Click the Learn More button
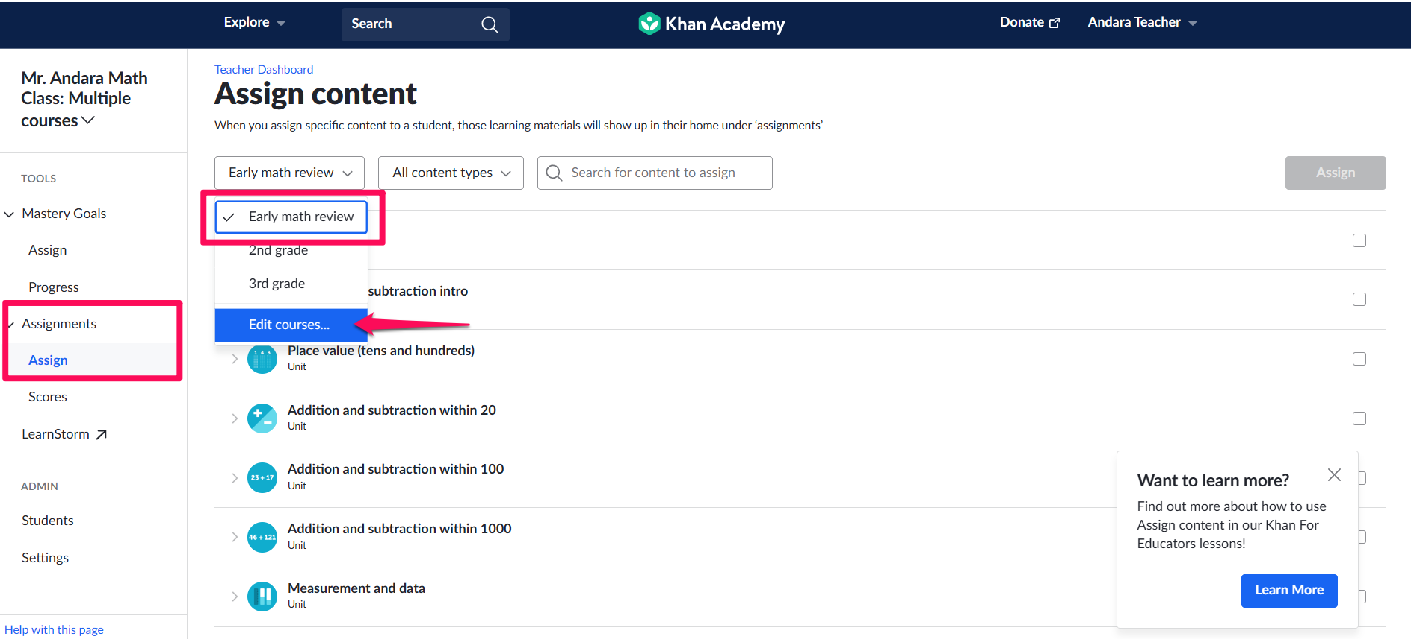Screen dimensions: 1414x639 1289,590
